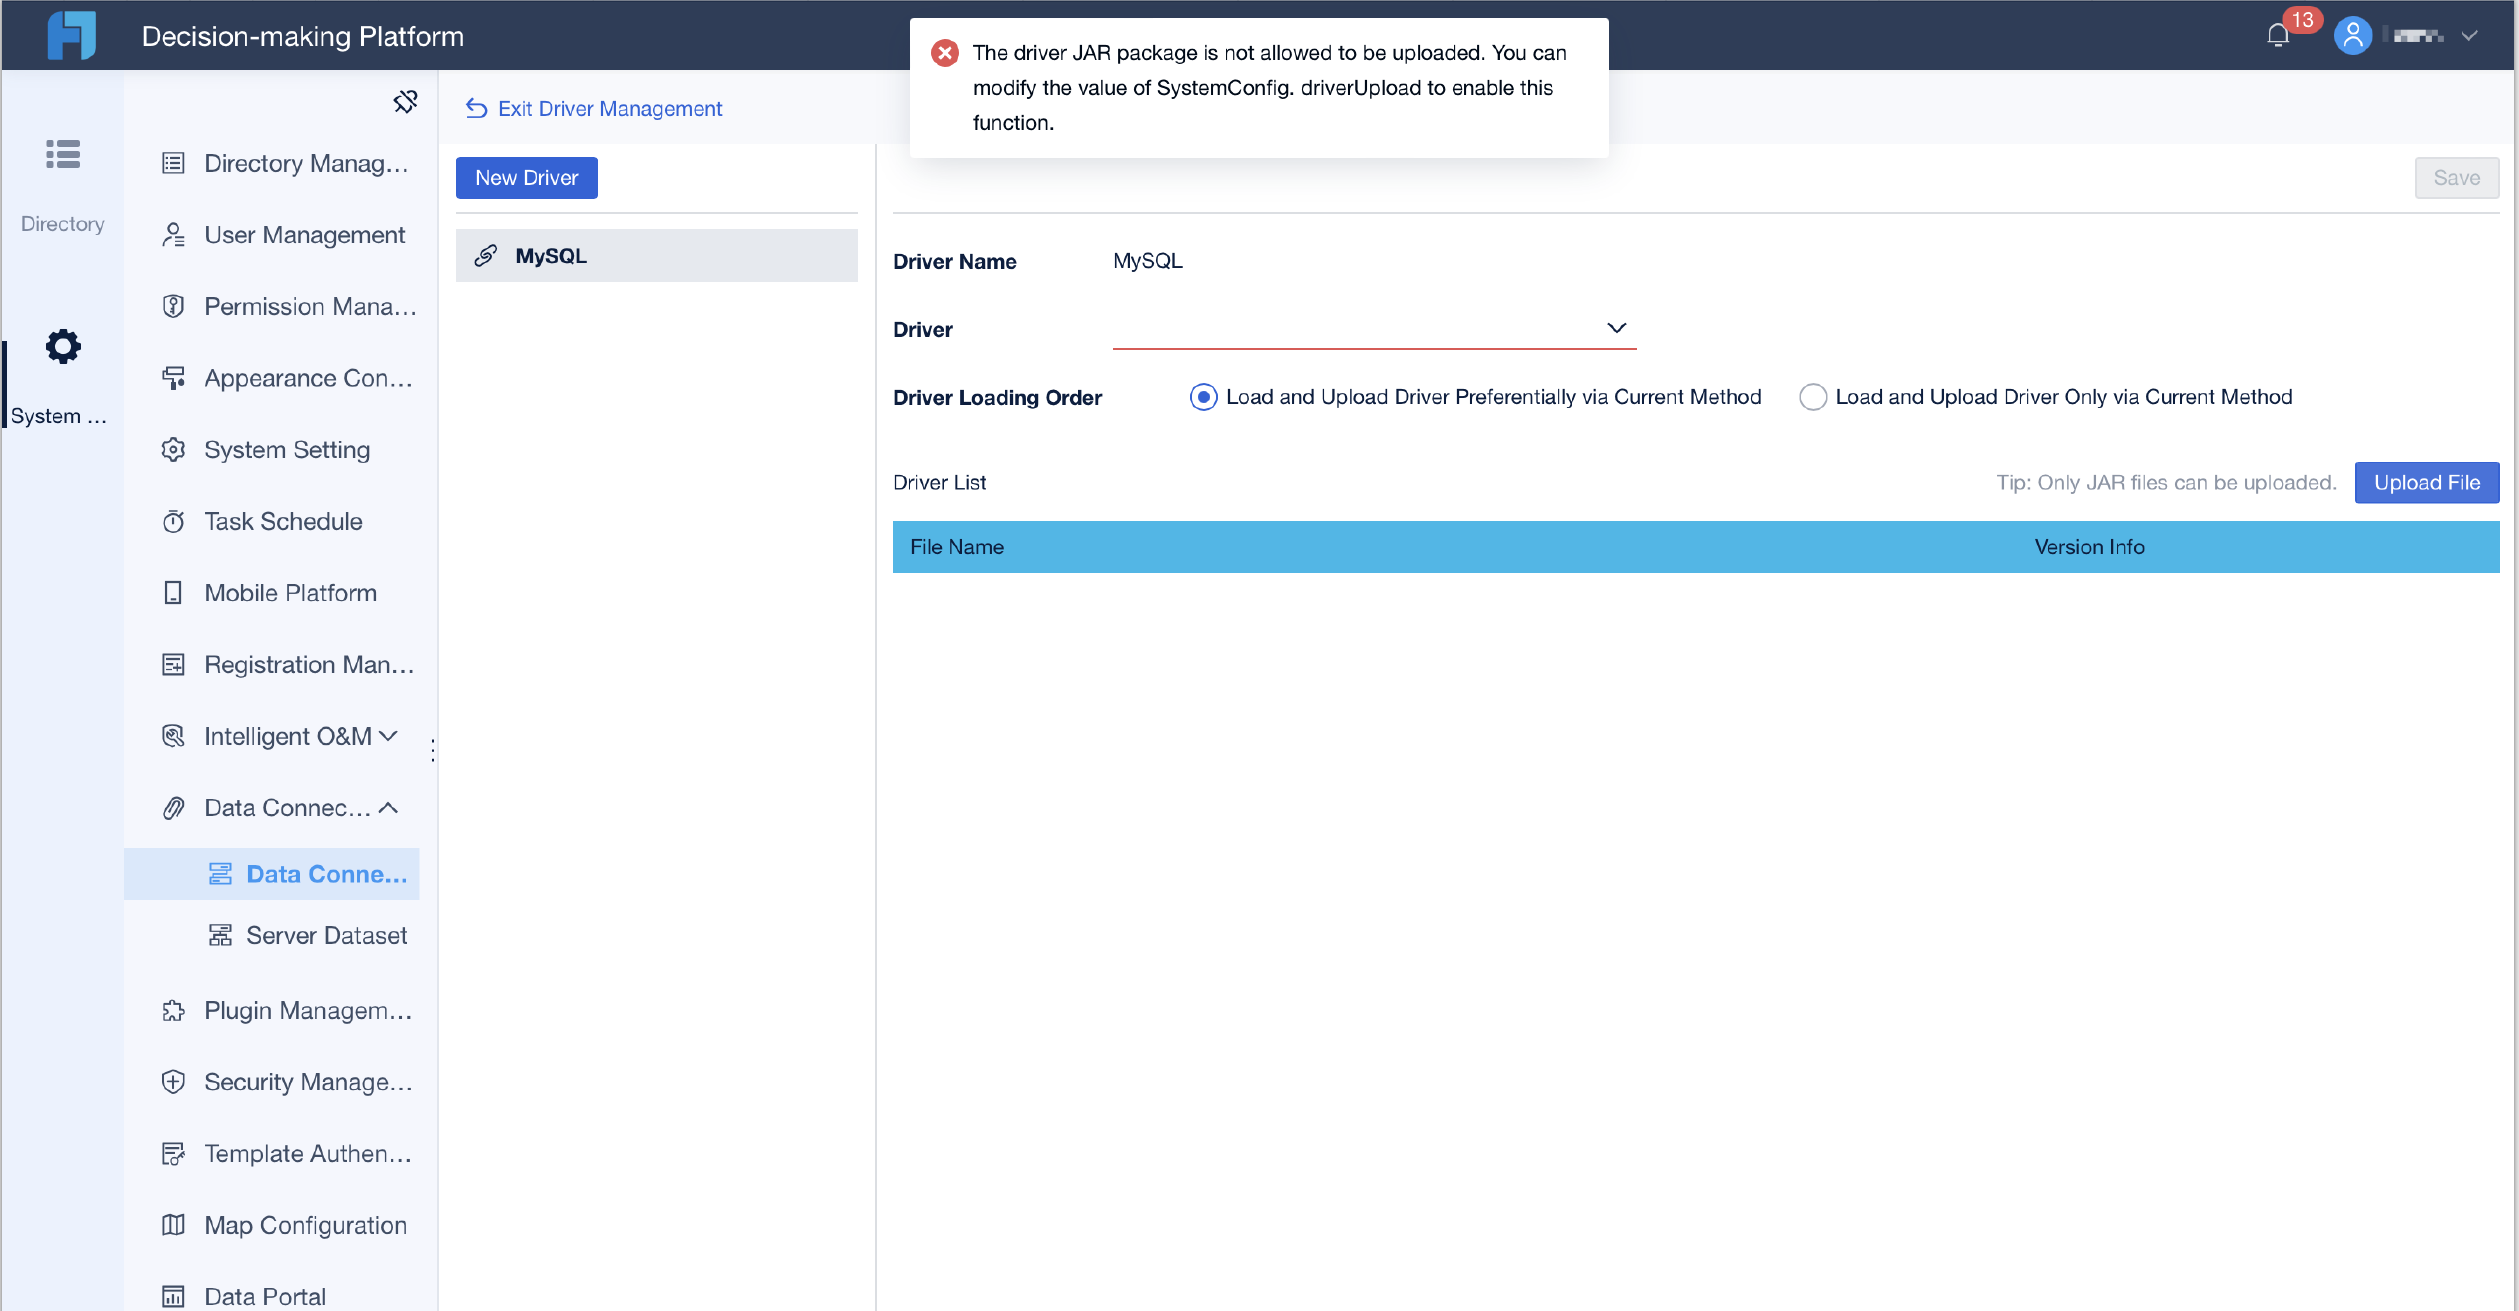2519x1311 pixels.
Task: Open Security Management
Action: click(x=307, y=1081)
